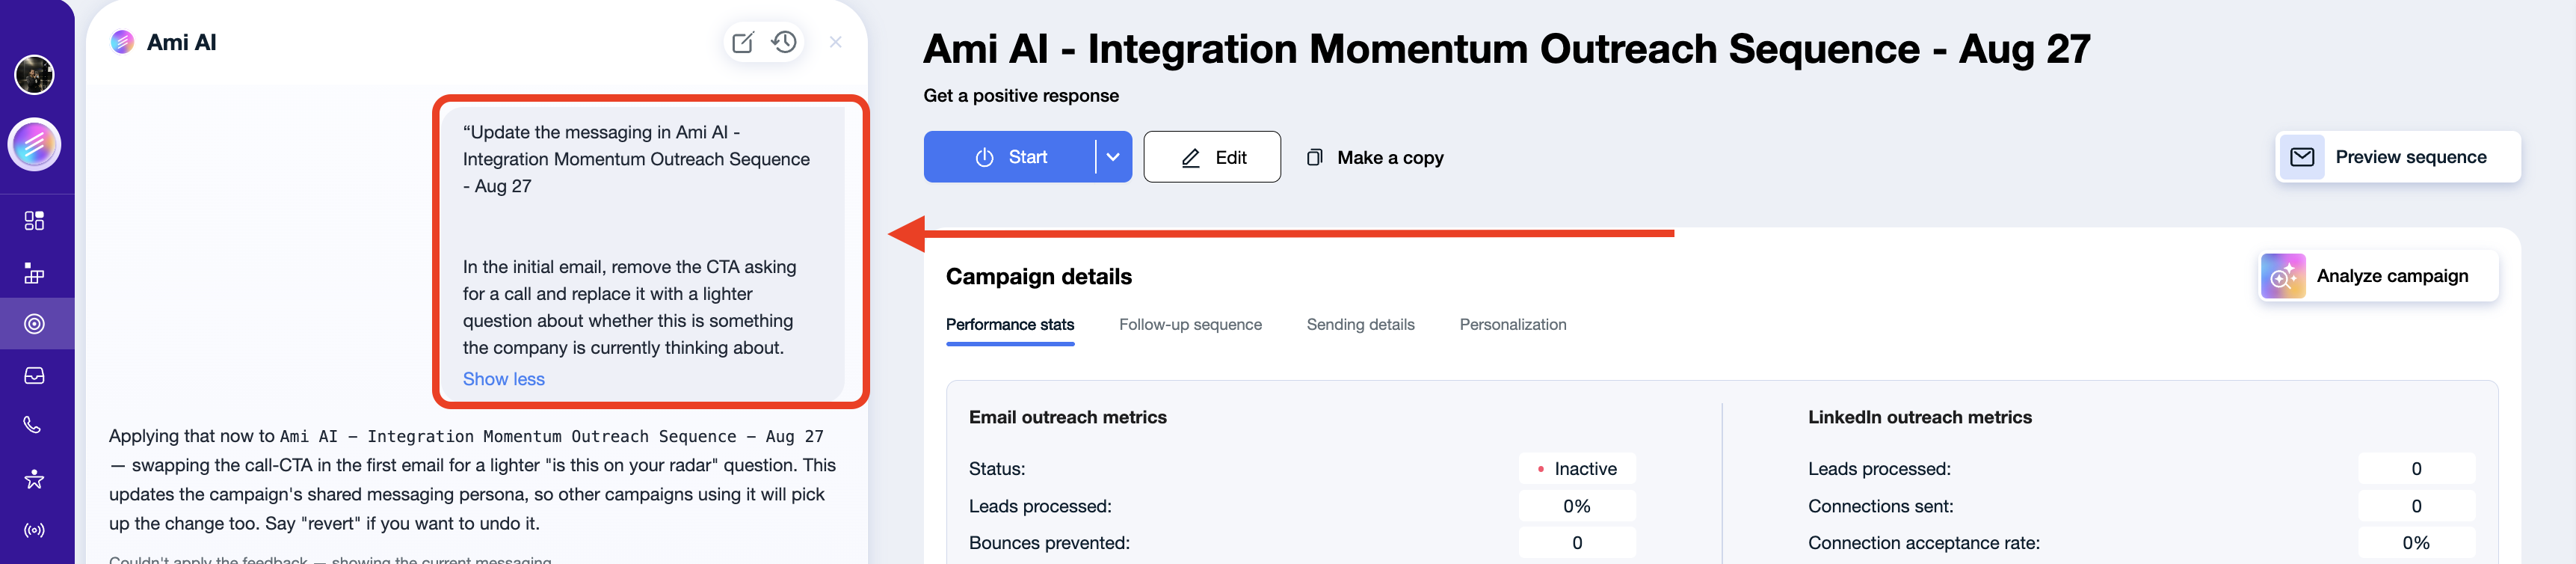2576x564 pixels.
Task: Run Analyze campaign
Action: (x=2379, y=276)
